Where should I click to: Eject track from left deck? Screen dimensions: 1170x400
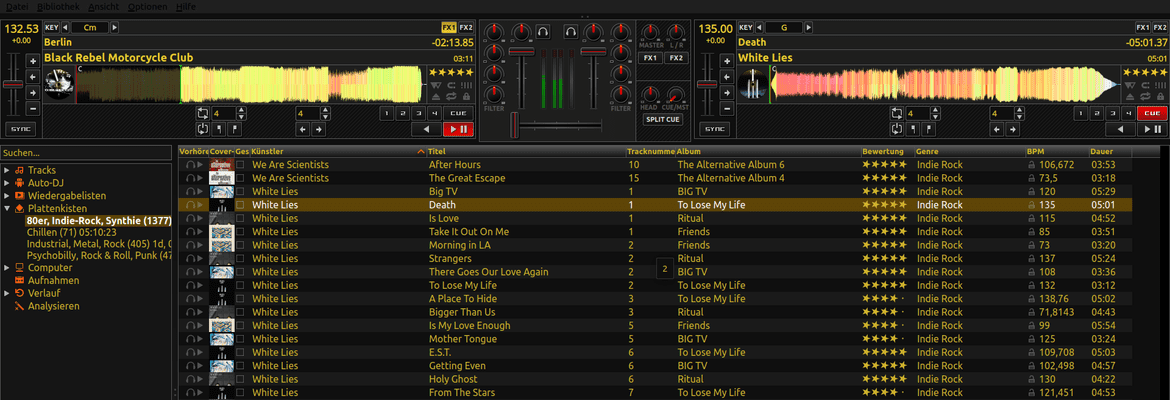436,96
